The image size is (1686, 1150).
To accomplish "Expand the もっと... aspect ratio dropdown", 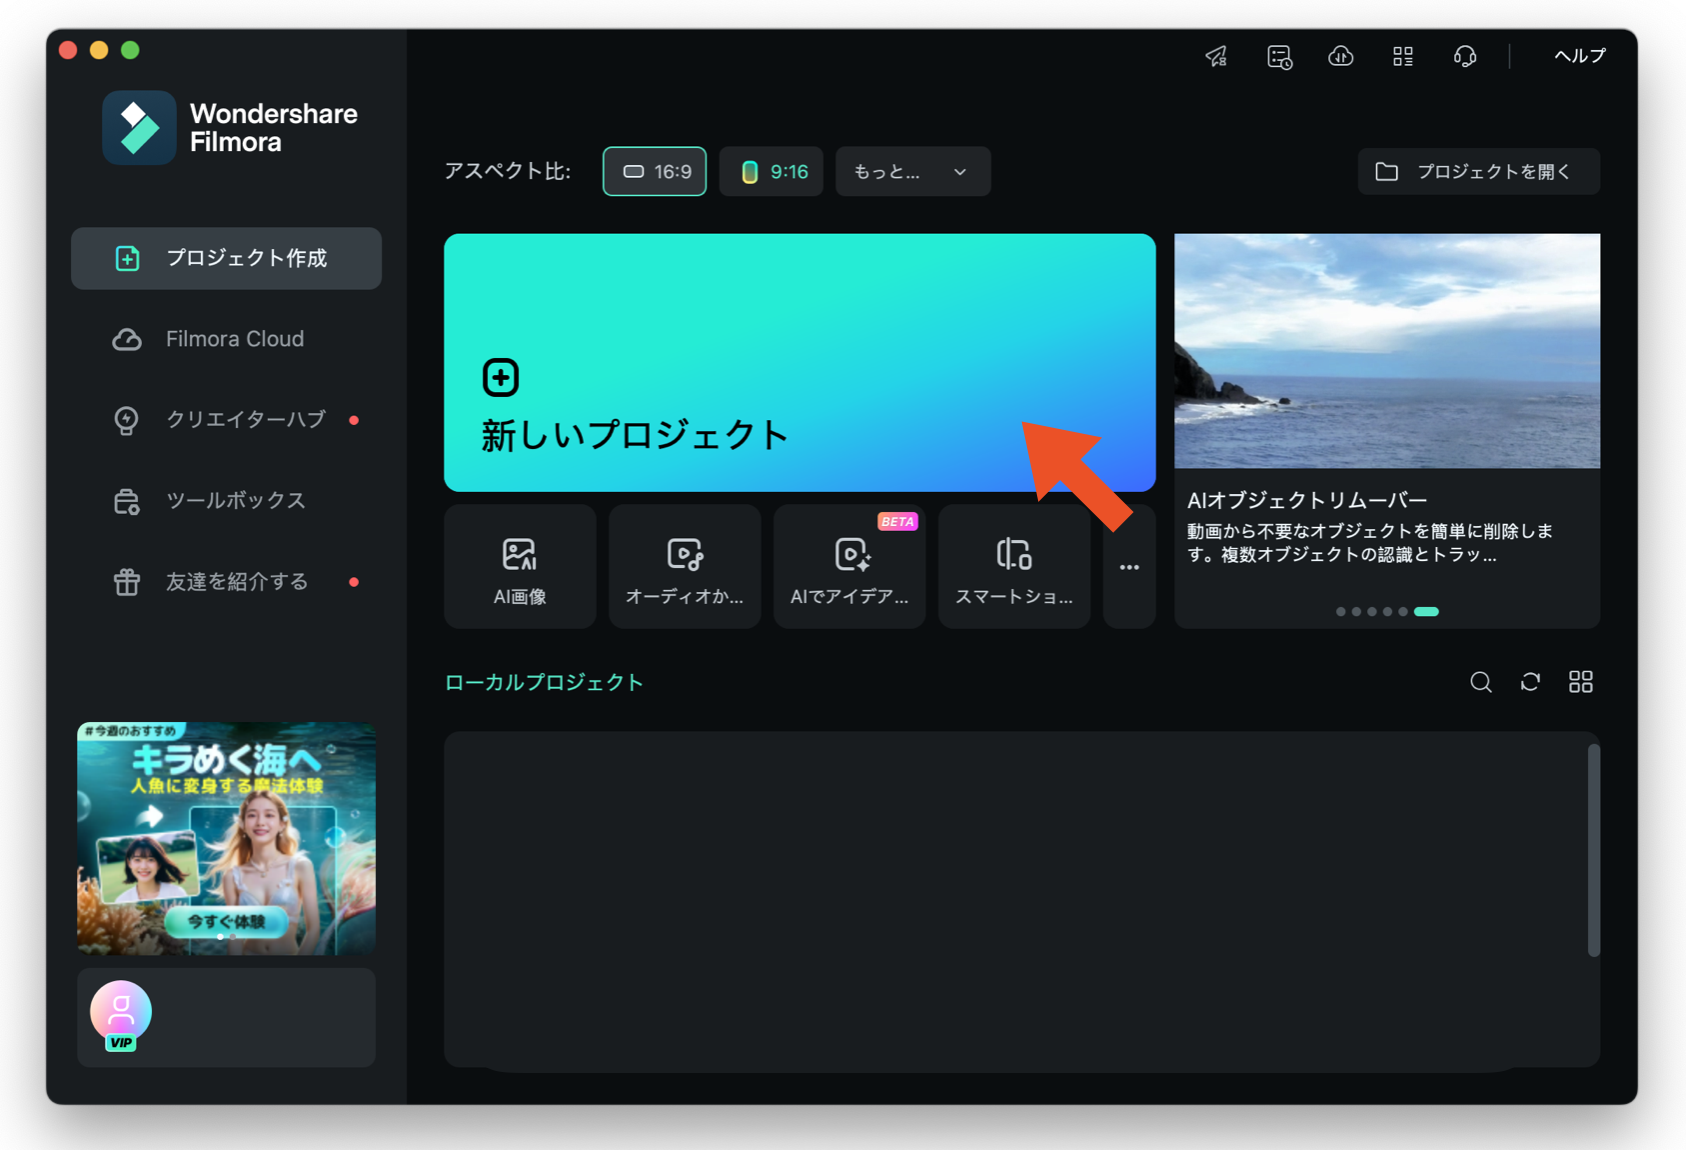I will [913, 171].
